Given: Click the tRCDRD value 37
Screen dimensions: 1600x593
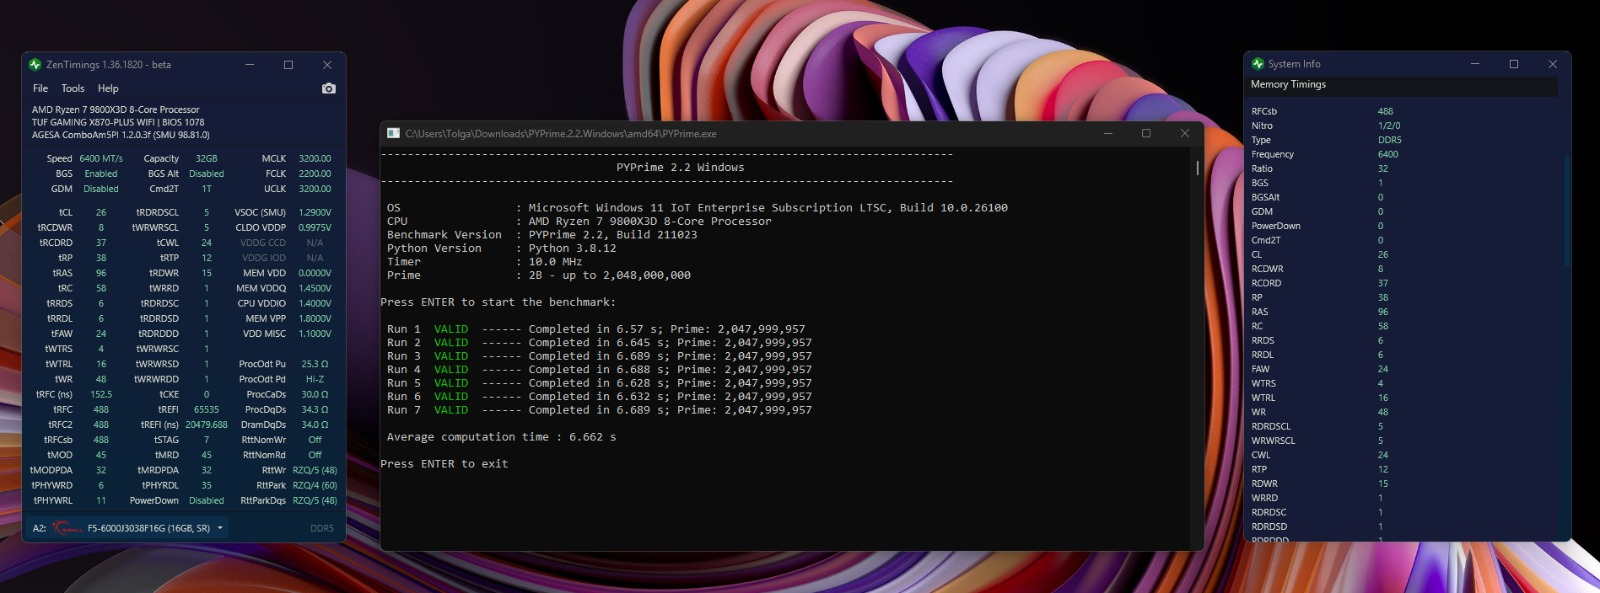Looking at the screenshot, I should pos(101,242).
